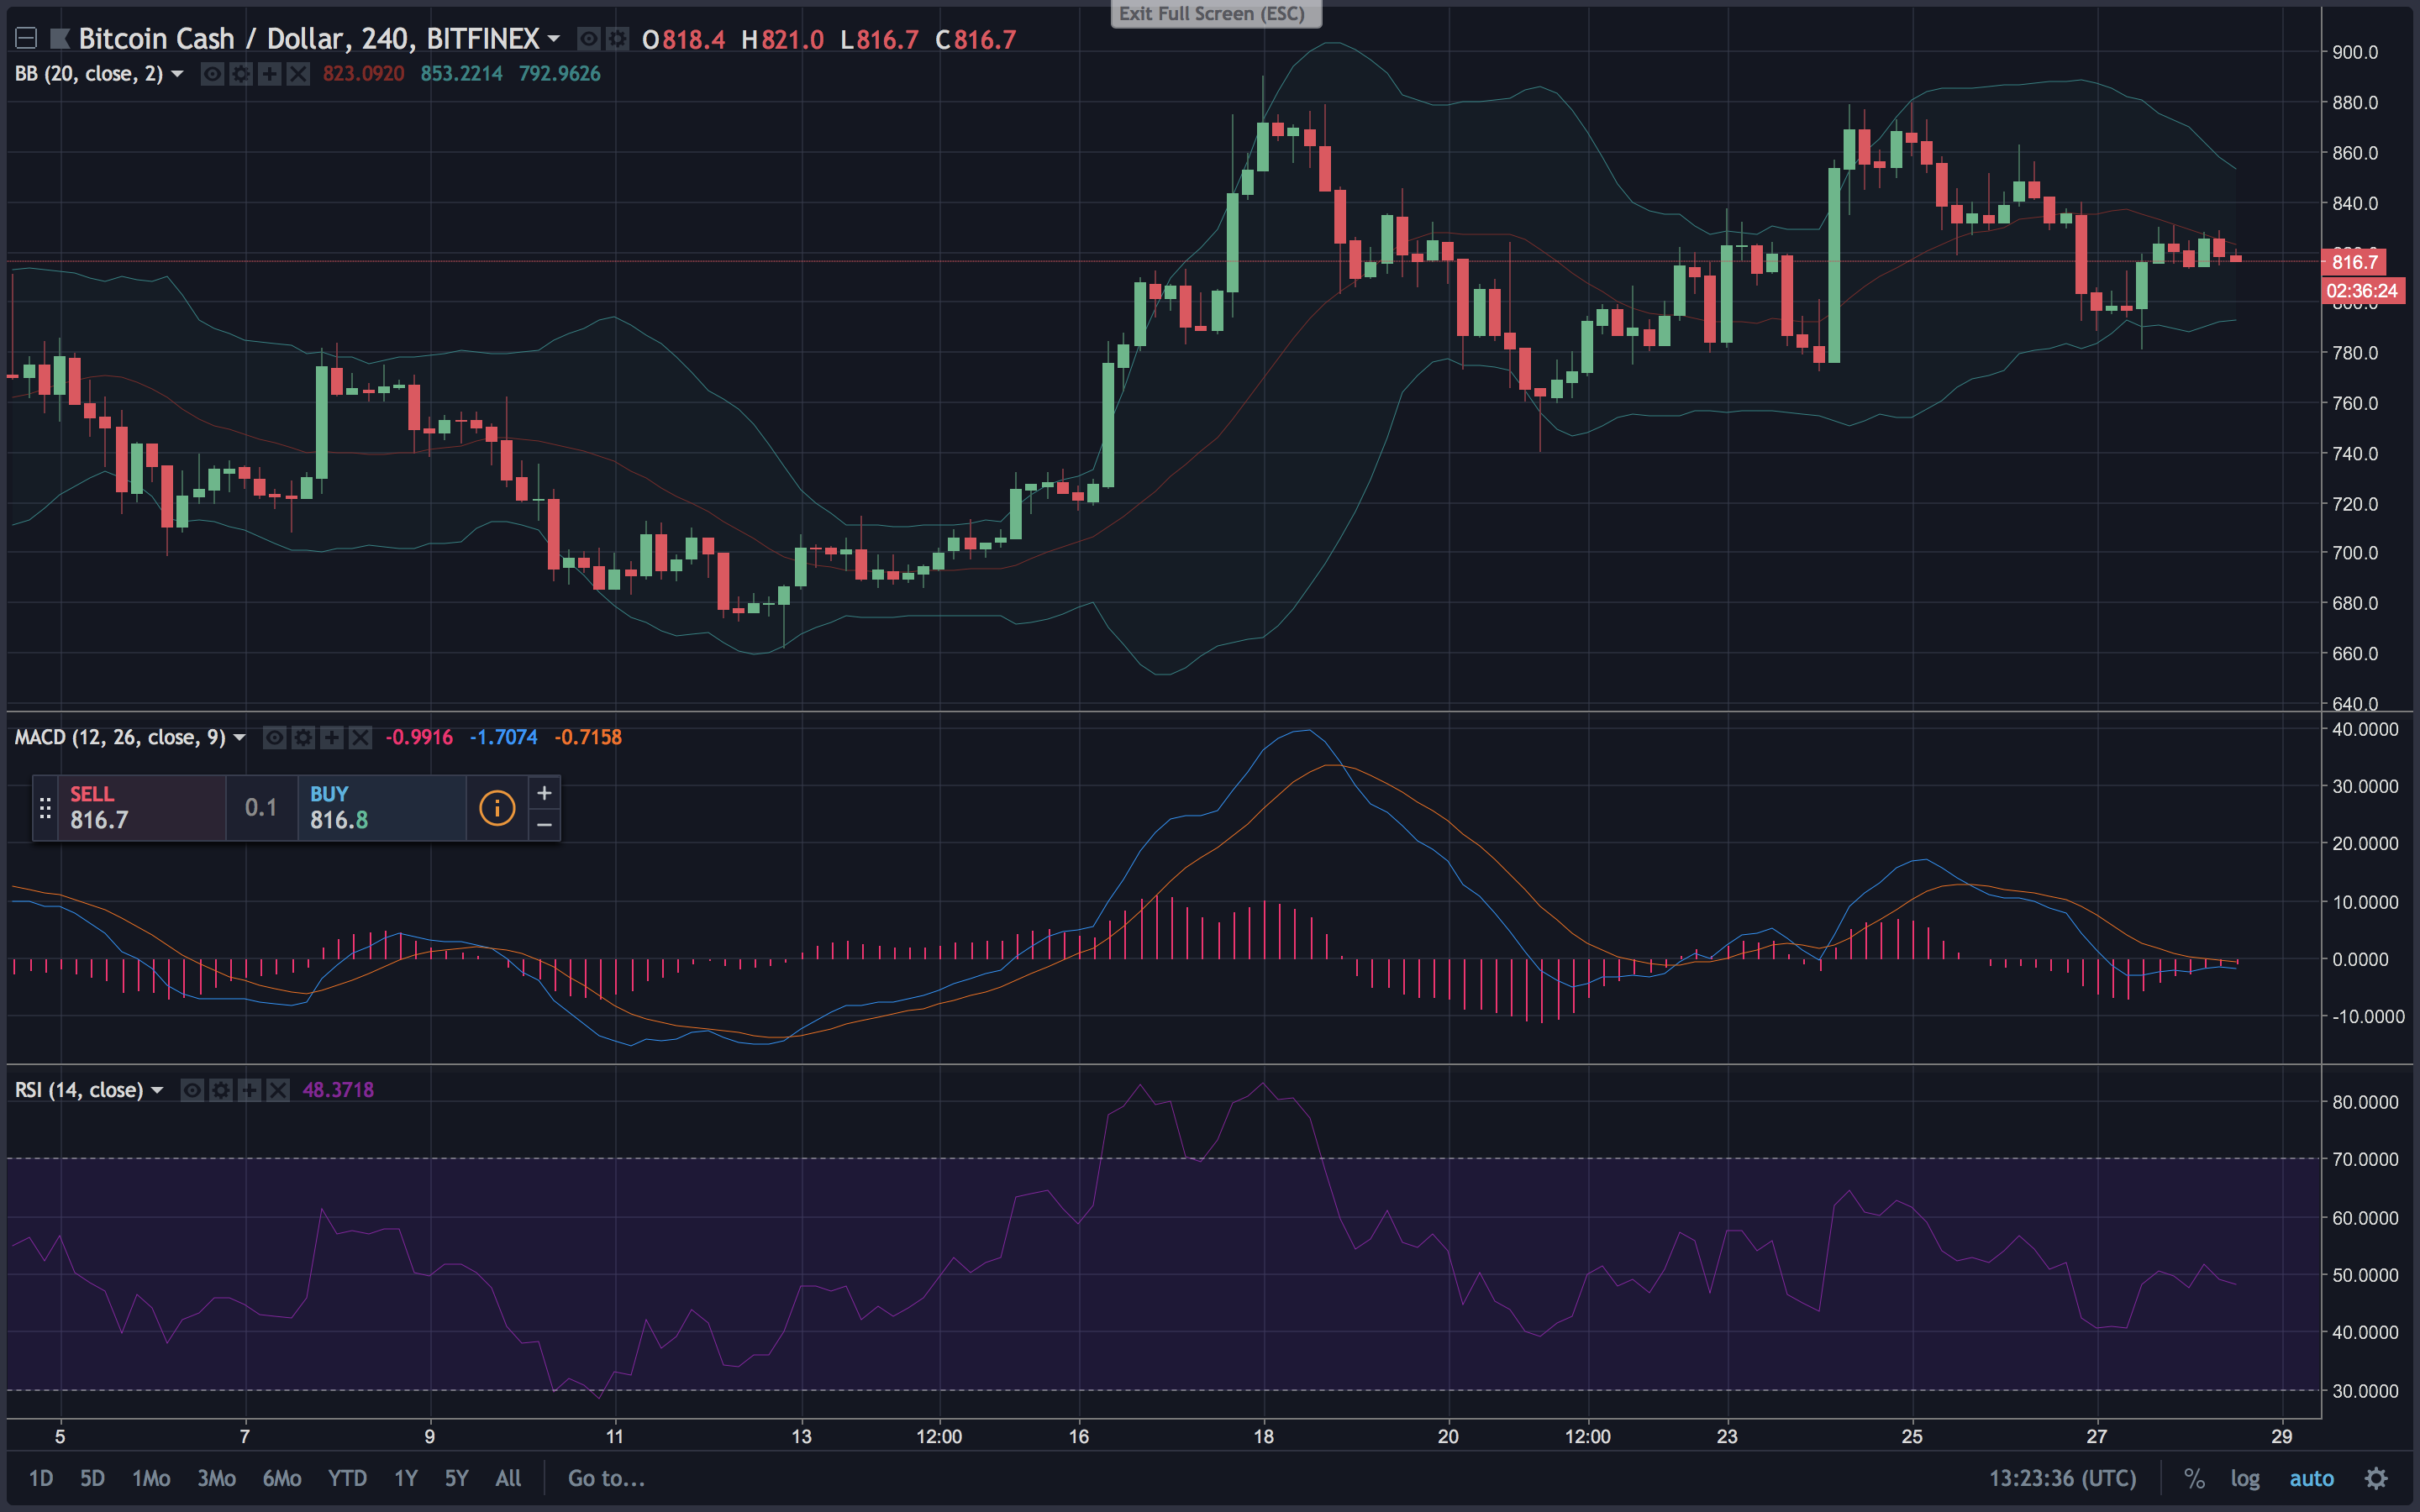Click the MACD histogram value -0.9916
The image size is (2420, 1512).
coord(419,737)
